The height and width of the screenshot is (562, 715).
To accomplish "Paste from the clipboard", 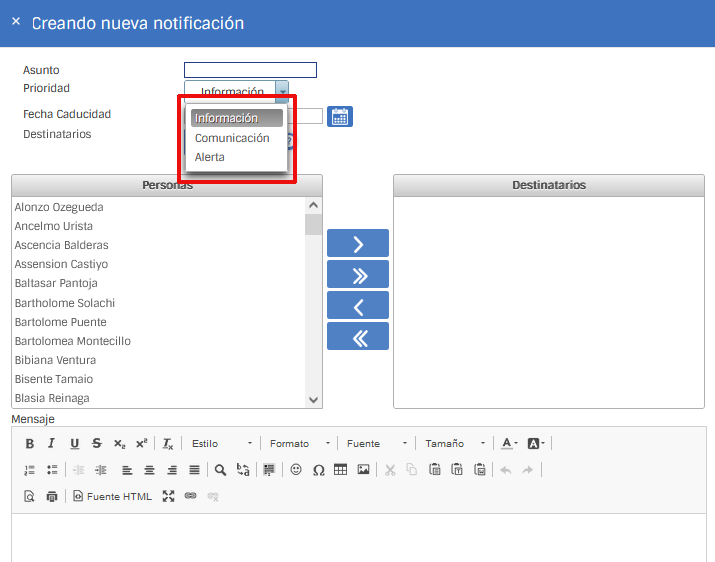I will point(435,470).
